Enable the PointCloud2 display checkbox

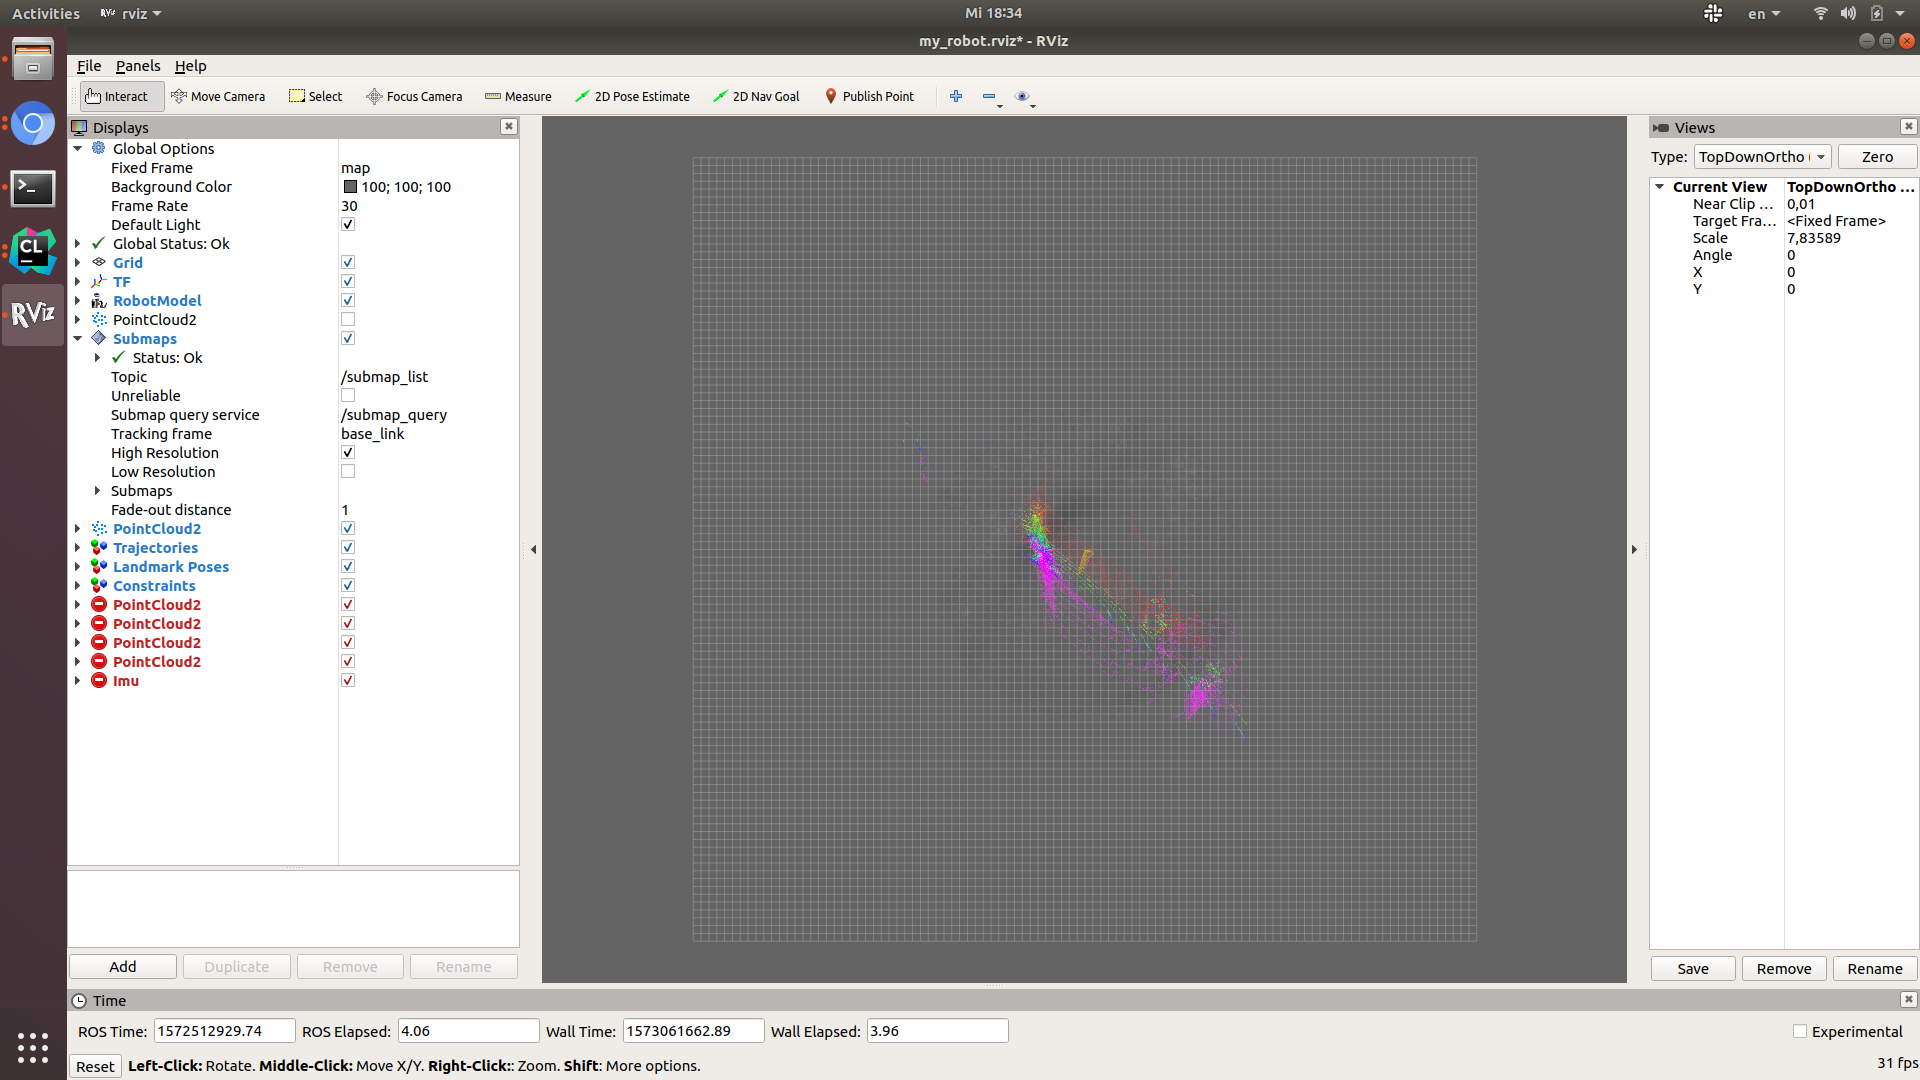(348, 319)
